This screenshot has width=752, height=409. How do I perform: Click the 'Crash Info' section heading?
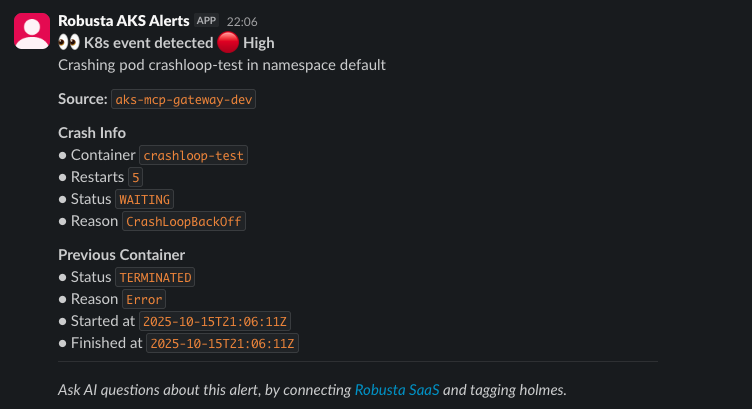point(92,133)
